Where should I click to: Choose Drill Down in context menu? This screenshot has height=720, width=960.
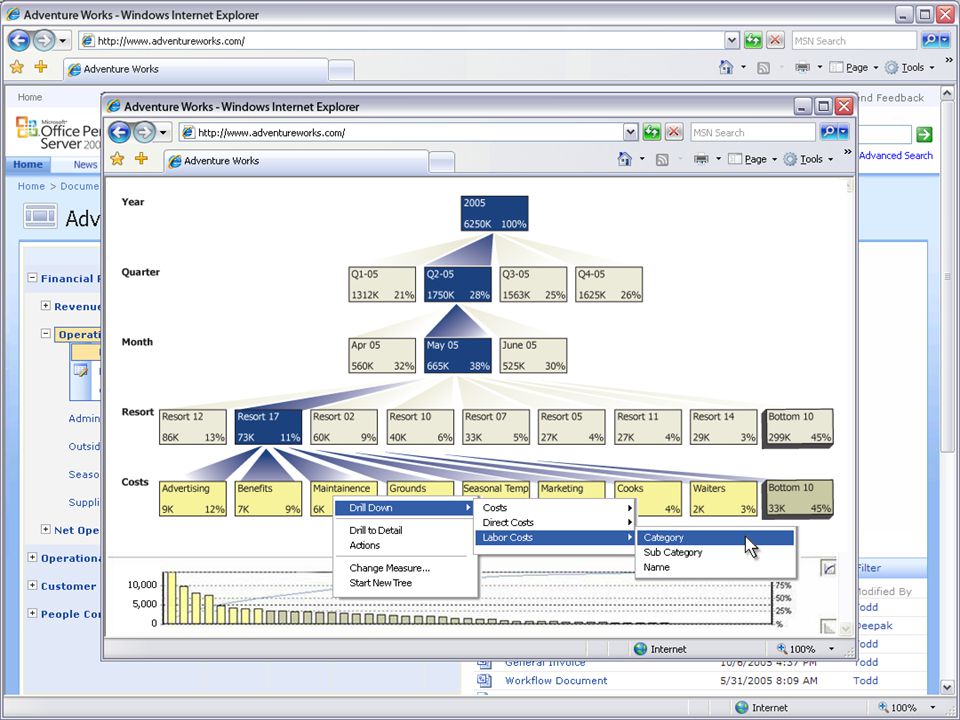[x=405, y=508]
